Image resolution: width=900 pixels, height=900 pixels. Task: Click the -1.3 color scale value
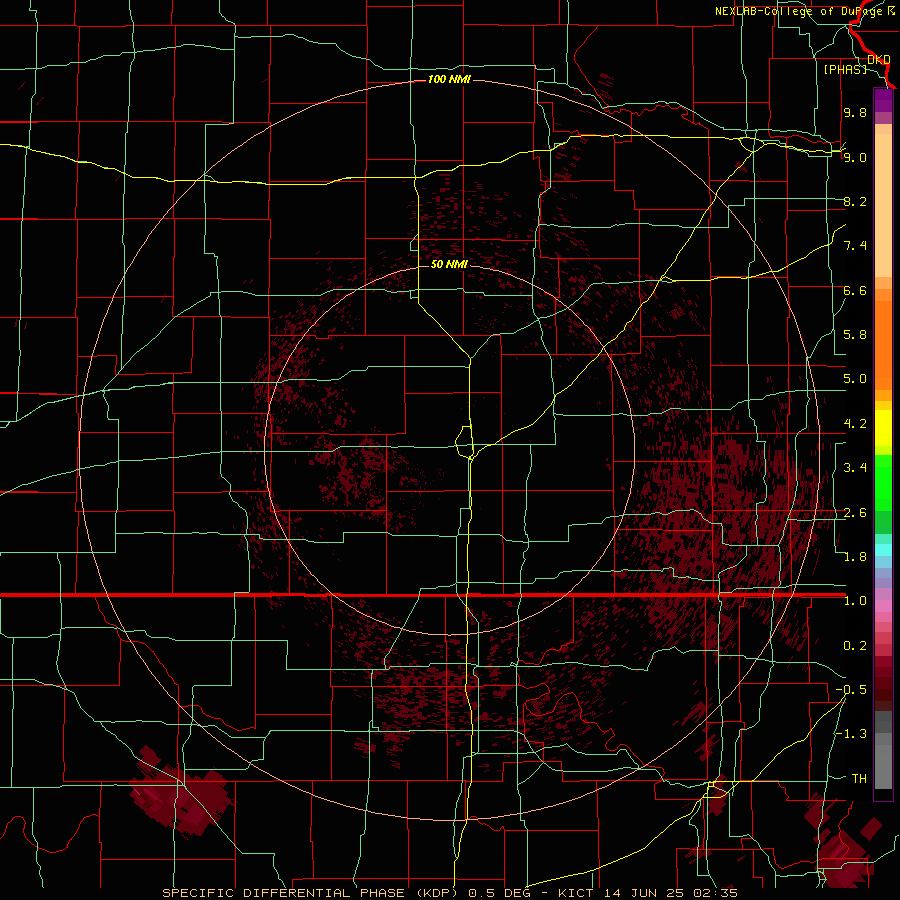851,734
